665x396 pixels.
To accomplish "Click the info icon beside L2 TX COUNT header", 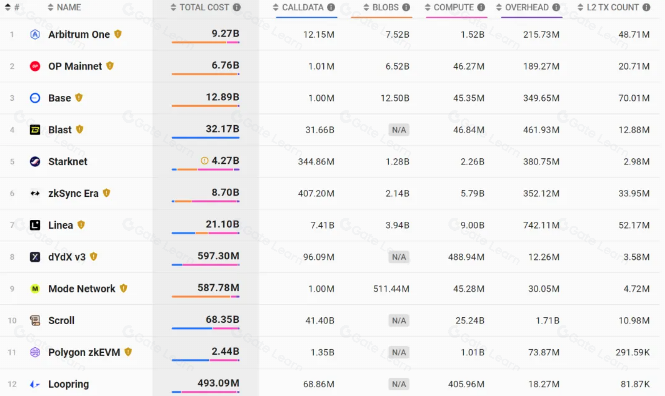I will pos(646,7).
